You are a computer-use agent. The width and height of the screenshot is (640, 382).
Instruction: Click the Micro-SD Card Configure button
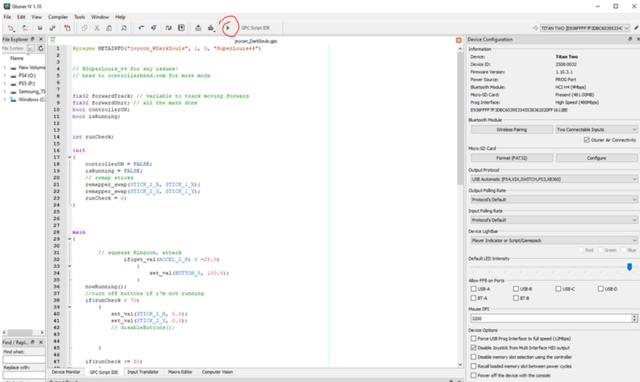tap(596, 158)
